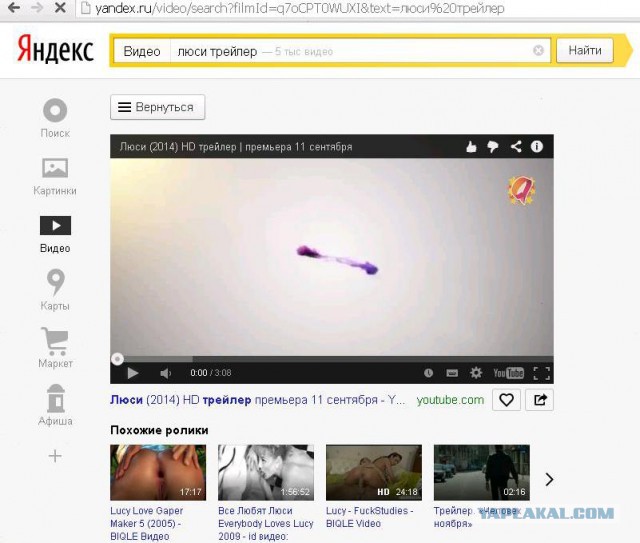Viewport: 640px width, 543px height.
Task: Open the youtube.com source link
Action: 450,400
